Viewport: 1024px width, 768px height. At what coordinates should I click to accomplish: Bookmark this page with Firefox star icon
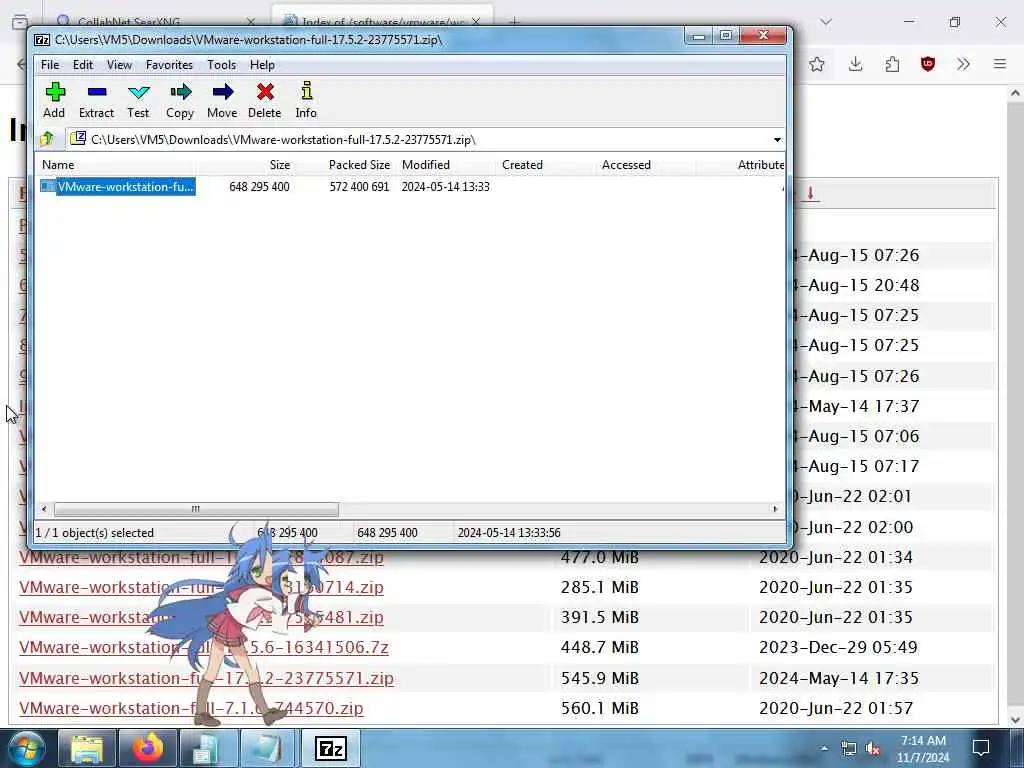(816, 64)
